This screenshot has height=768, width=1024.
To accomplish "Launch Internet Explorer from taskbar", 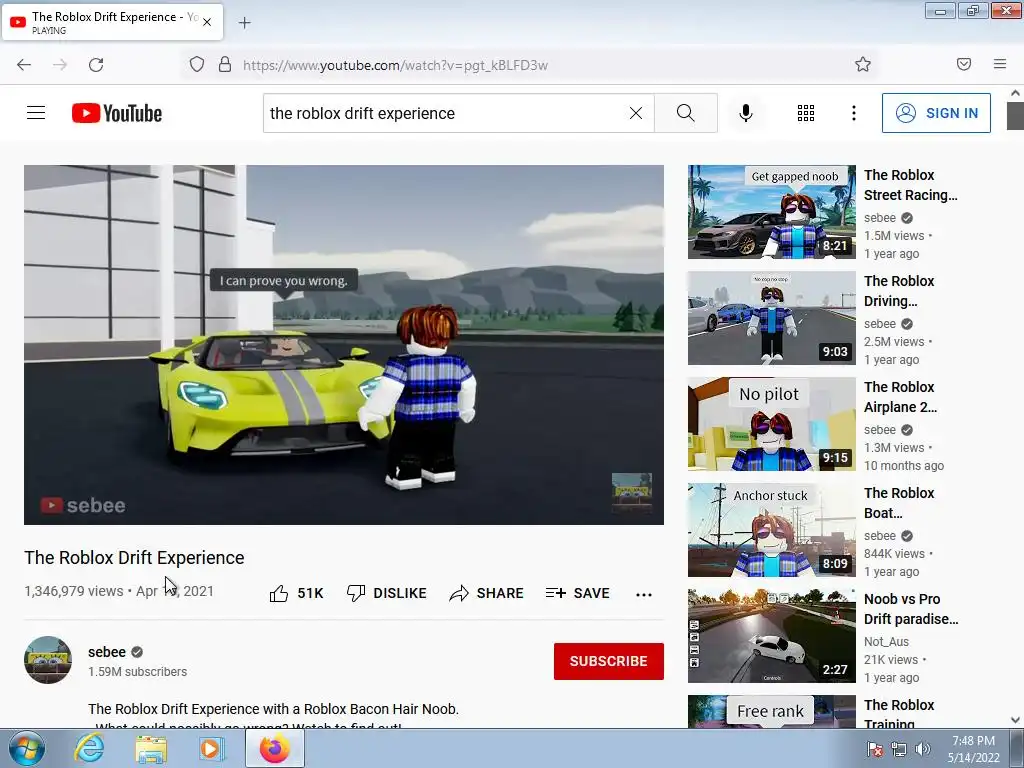I will pos(89,748).
